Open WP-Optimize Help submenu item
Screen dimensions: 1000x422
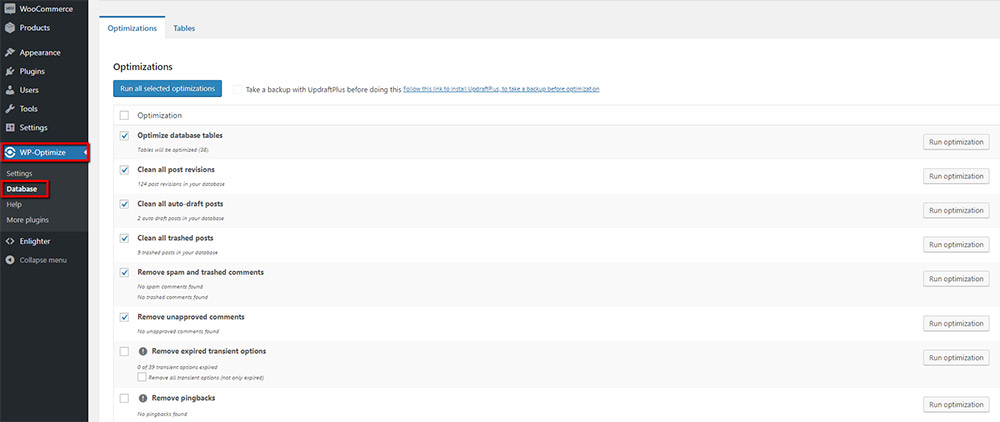15,205
